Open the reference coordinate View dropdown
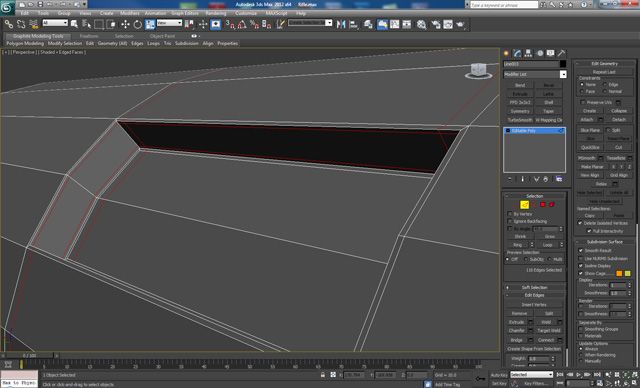 point(169,23)
